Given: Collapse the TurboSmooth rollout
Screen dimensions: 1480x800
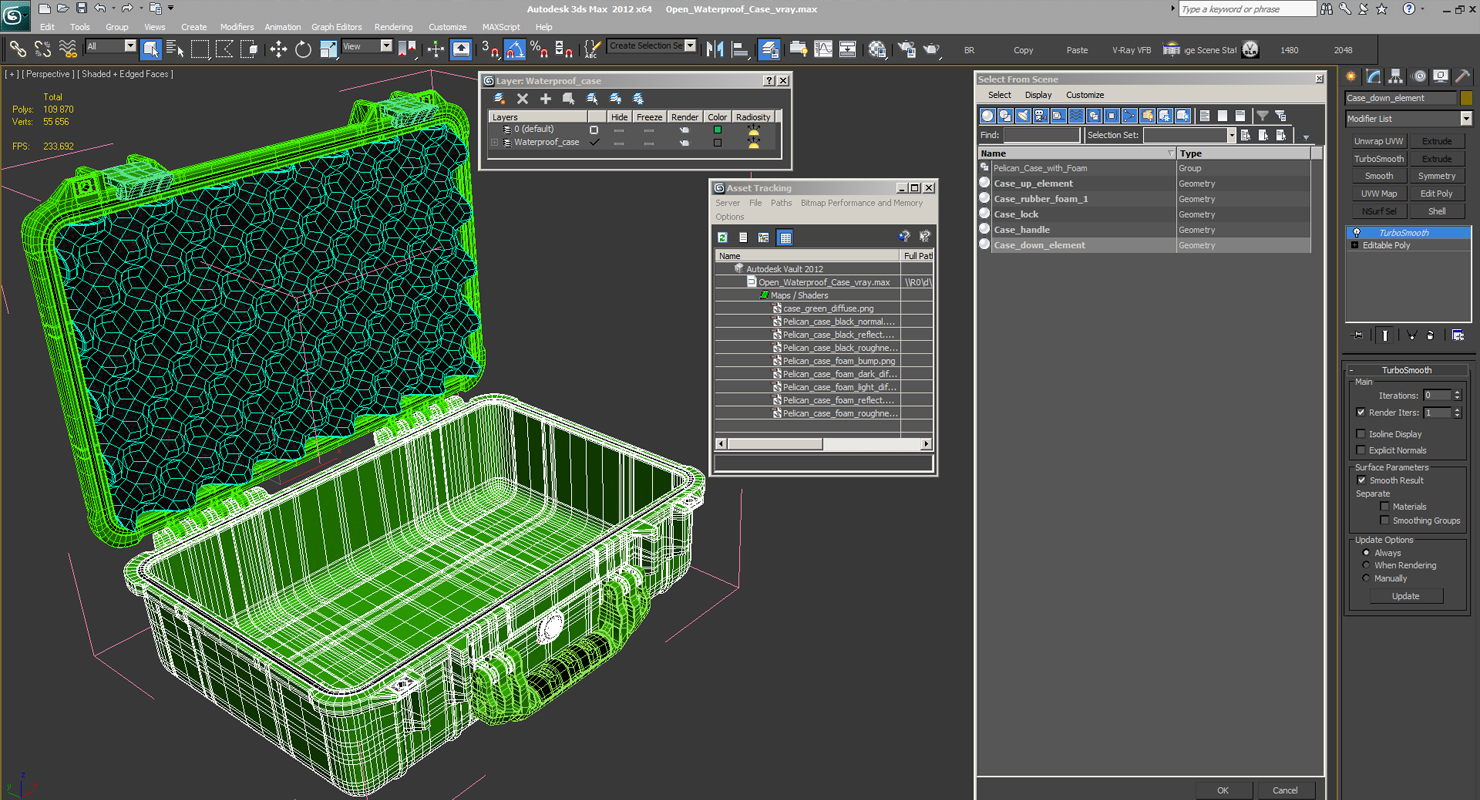Looking at the screenshot, I should [x=1351, y=370].
